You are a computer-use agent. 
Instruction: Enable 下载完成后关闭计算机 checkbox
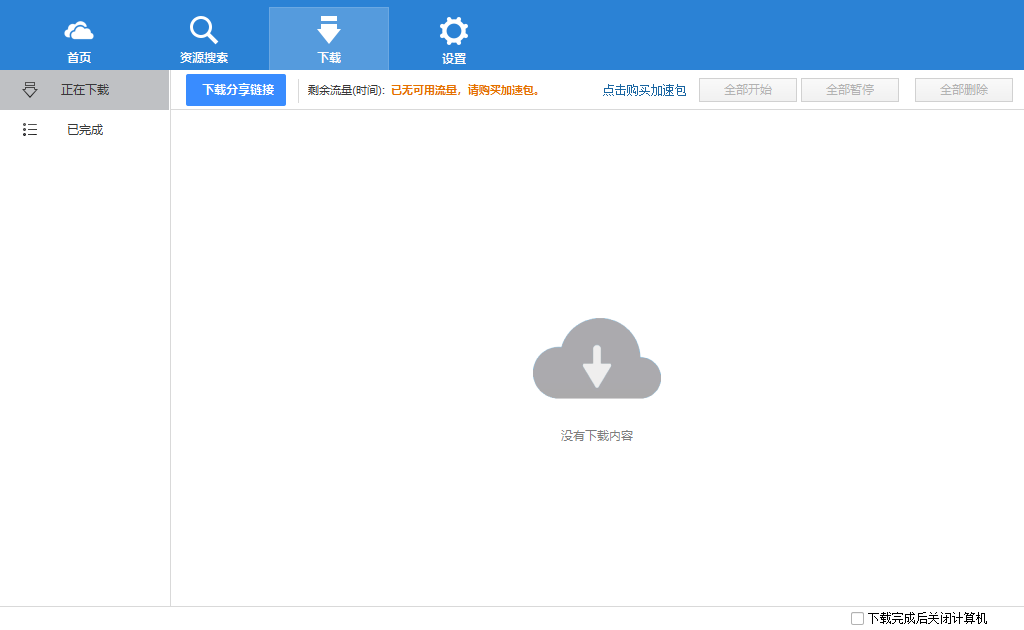point(857,618)
